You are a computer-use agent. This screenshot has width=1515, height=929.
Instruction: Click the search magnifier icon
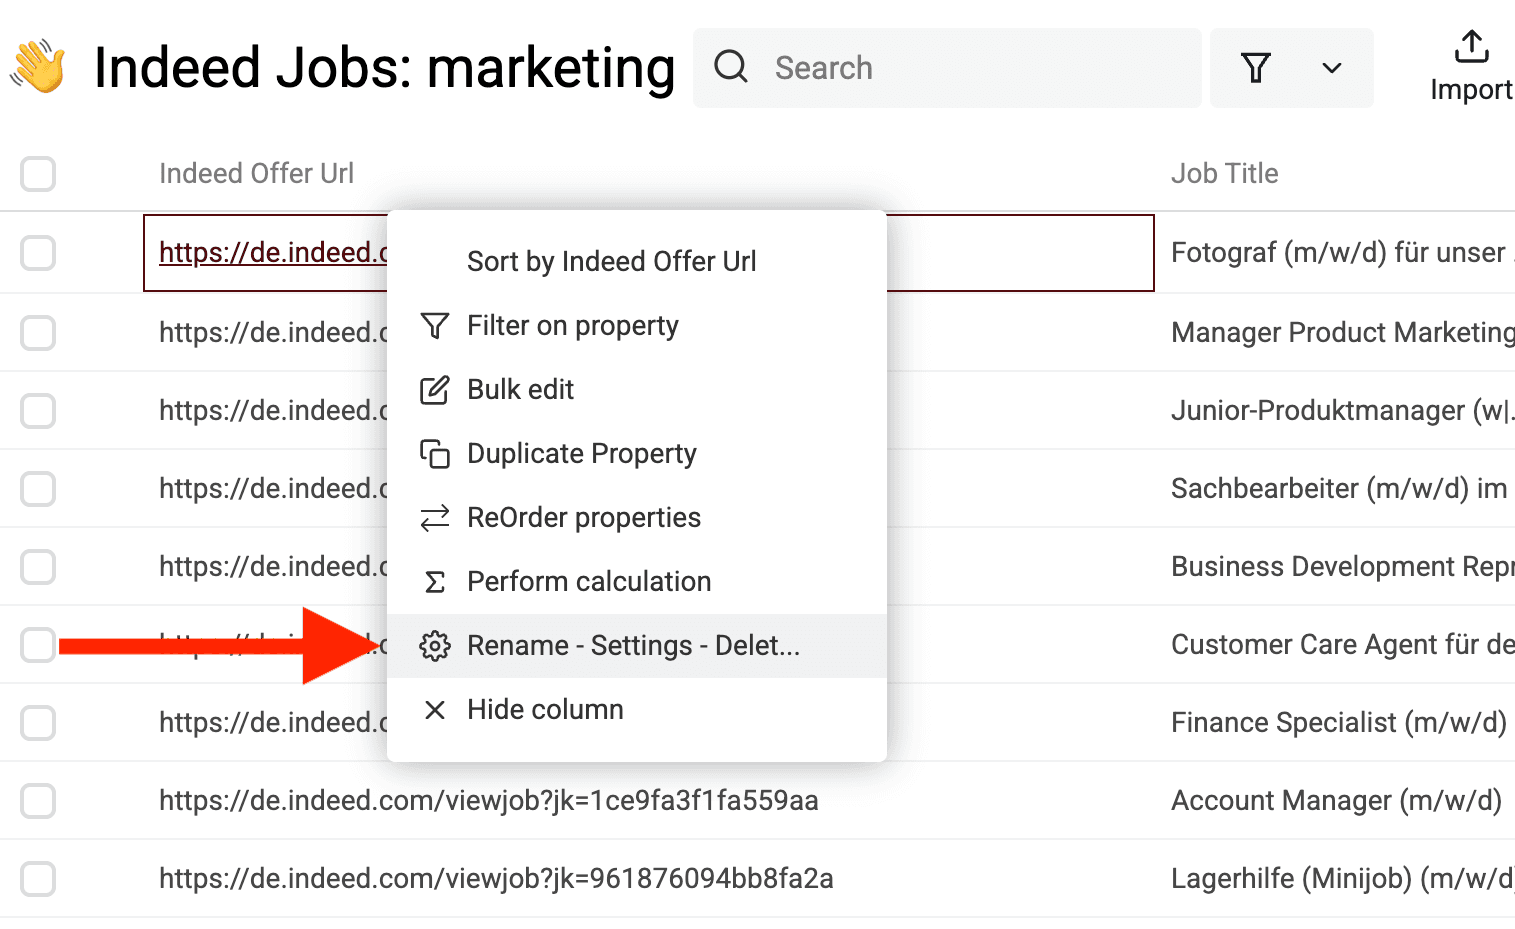[x=731, y=67]
